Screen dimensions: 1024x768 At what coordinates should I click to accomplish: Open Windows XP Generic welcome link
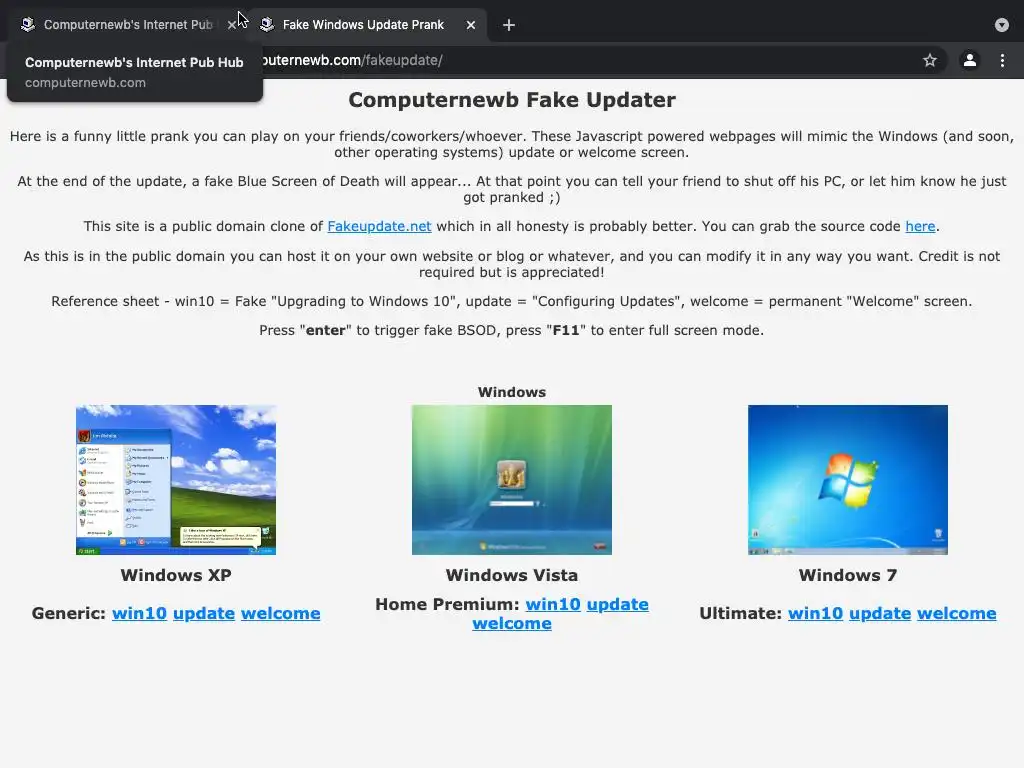coord(281,613)
